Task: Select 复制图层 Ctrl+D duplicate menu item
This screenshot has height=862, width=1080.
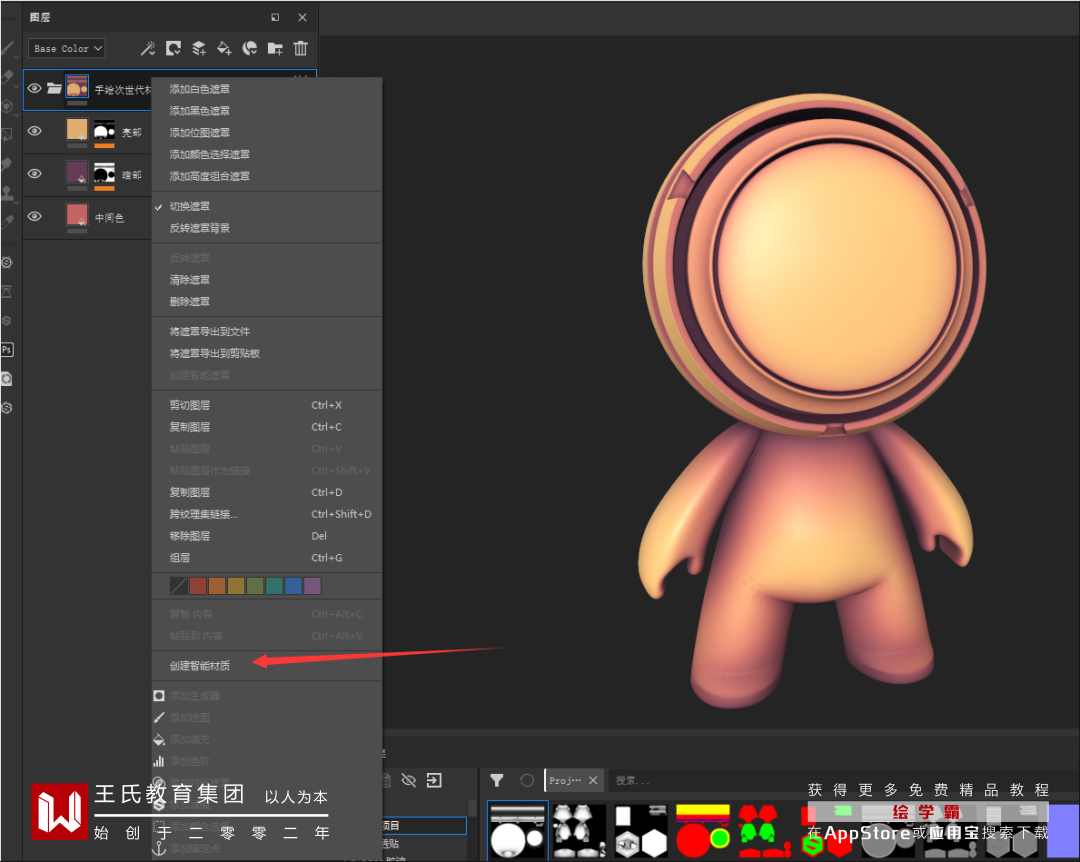Action: (x=267, y=492)
